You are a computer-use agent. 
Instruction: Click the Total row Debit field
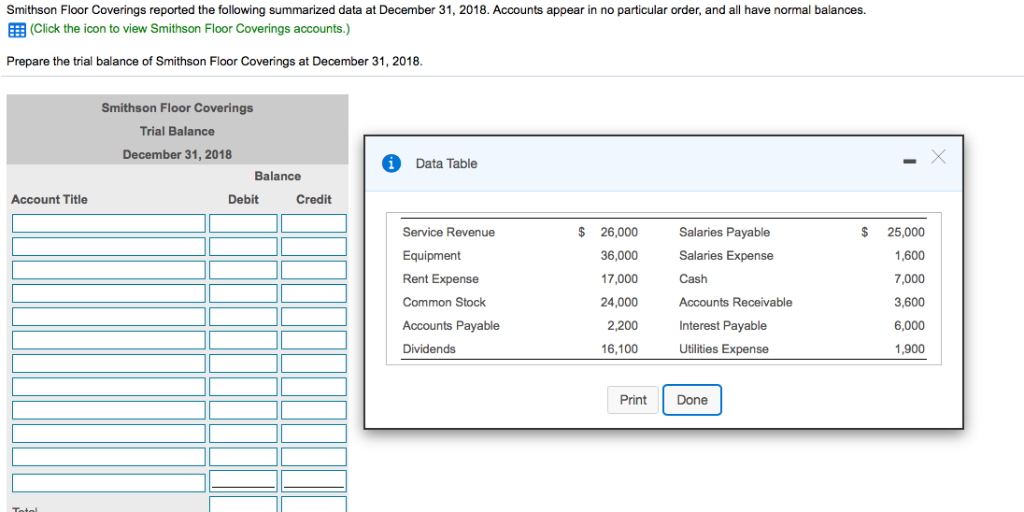click(x=244, y=504)
